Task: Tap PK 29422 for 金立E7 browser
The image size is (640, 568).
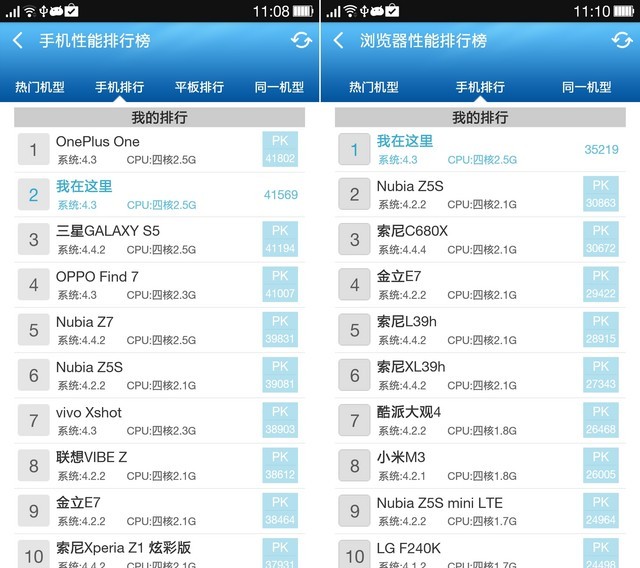Action: (601, 284)
